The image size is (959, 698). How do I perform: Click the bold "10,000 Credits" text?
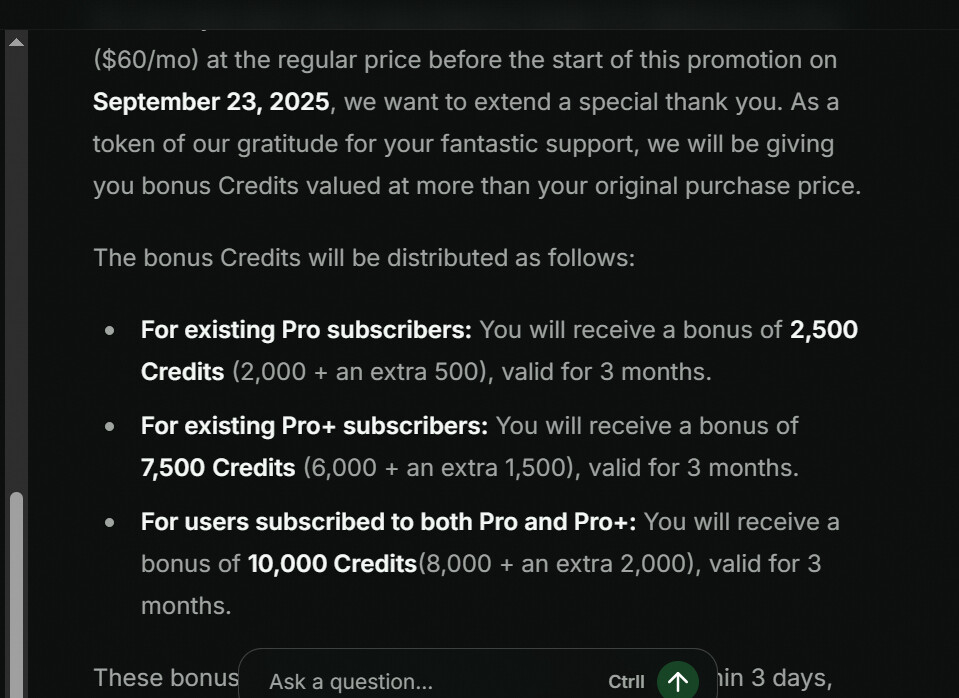pos(332,564)
